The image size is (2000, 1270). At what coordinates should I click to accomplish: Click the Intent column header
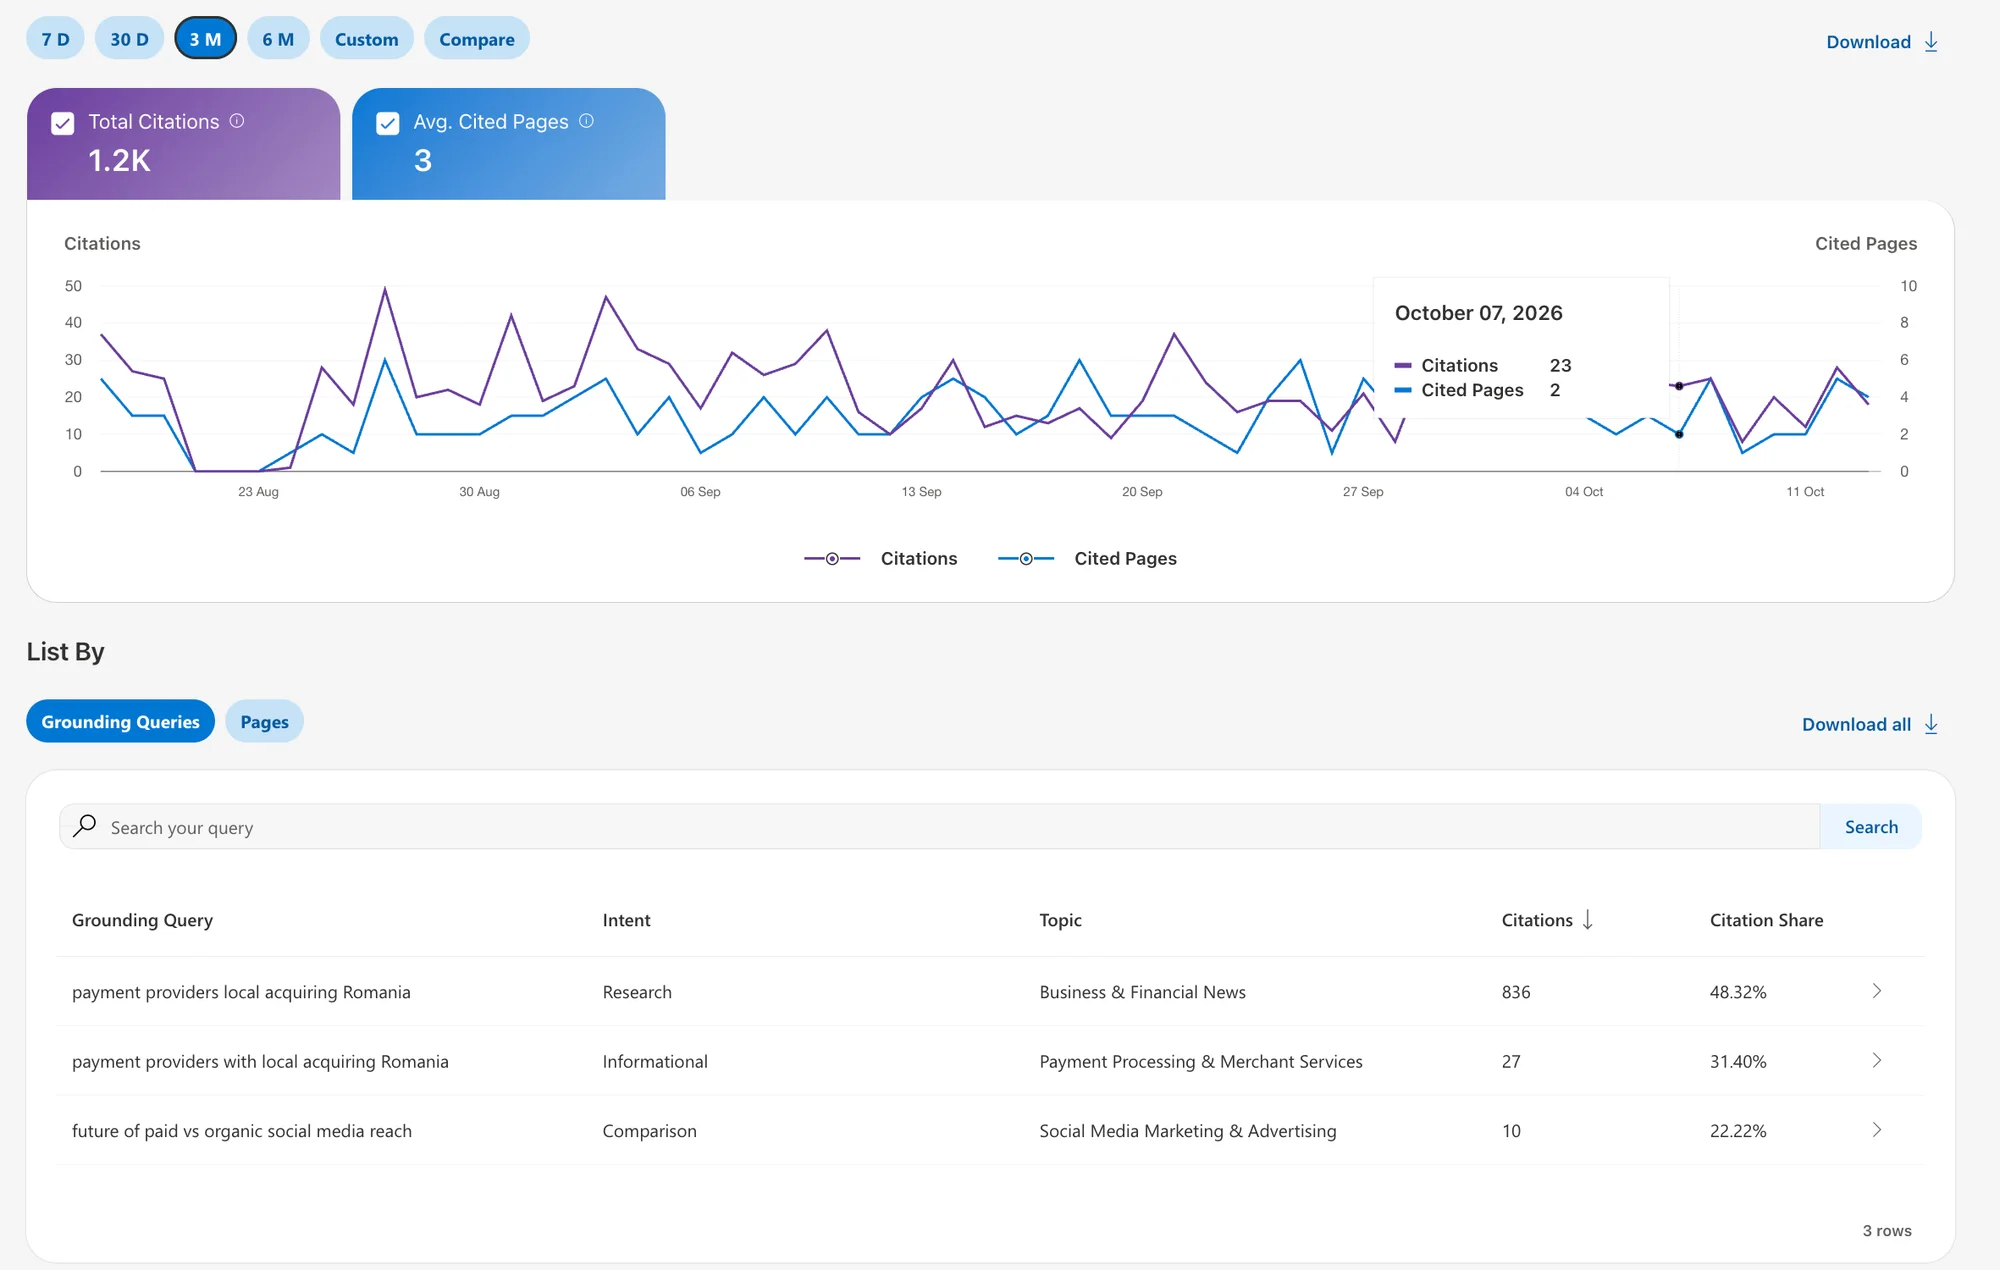[626, 920]
